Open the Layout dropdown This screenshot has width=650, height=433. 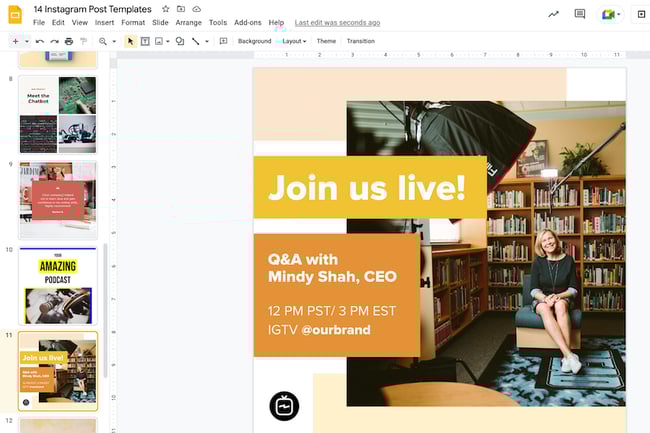tap(293, 41)
